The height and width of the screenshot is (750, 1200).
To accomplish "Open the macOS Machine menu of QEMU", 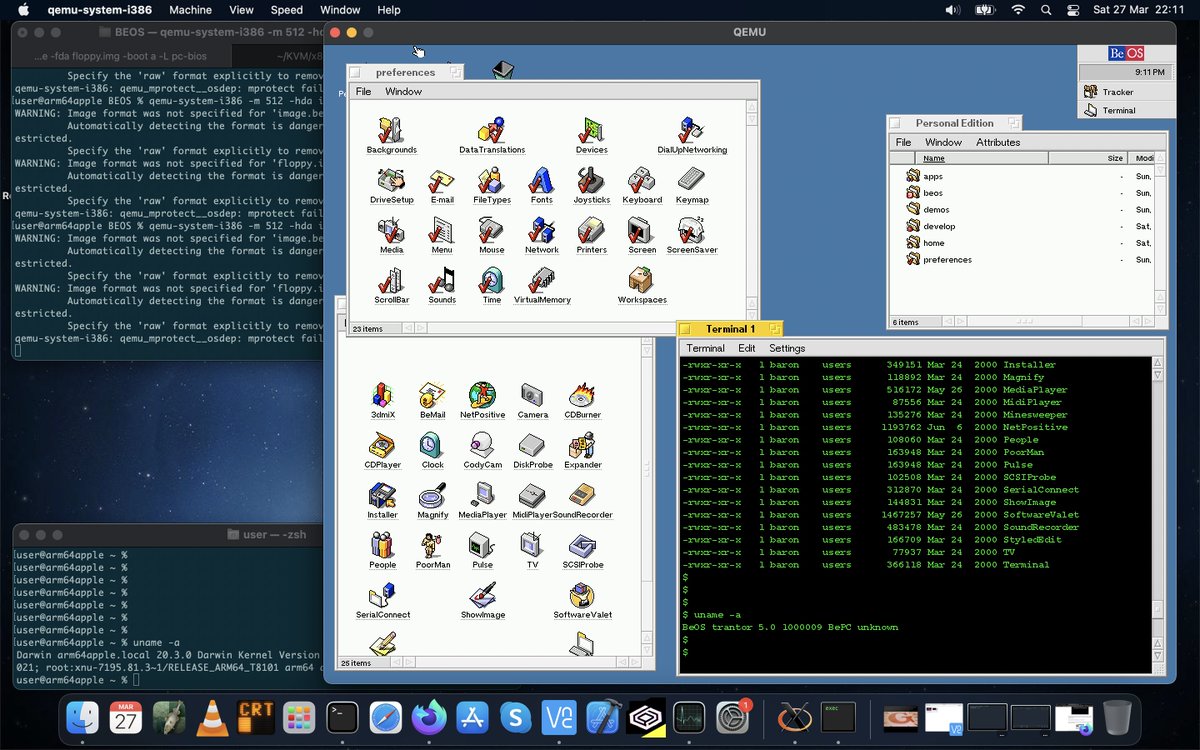I will [x=190, y=10].
